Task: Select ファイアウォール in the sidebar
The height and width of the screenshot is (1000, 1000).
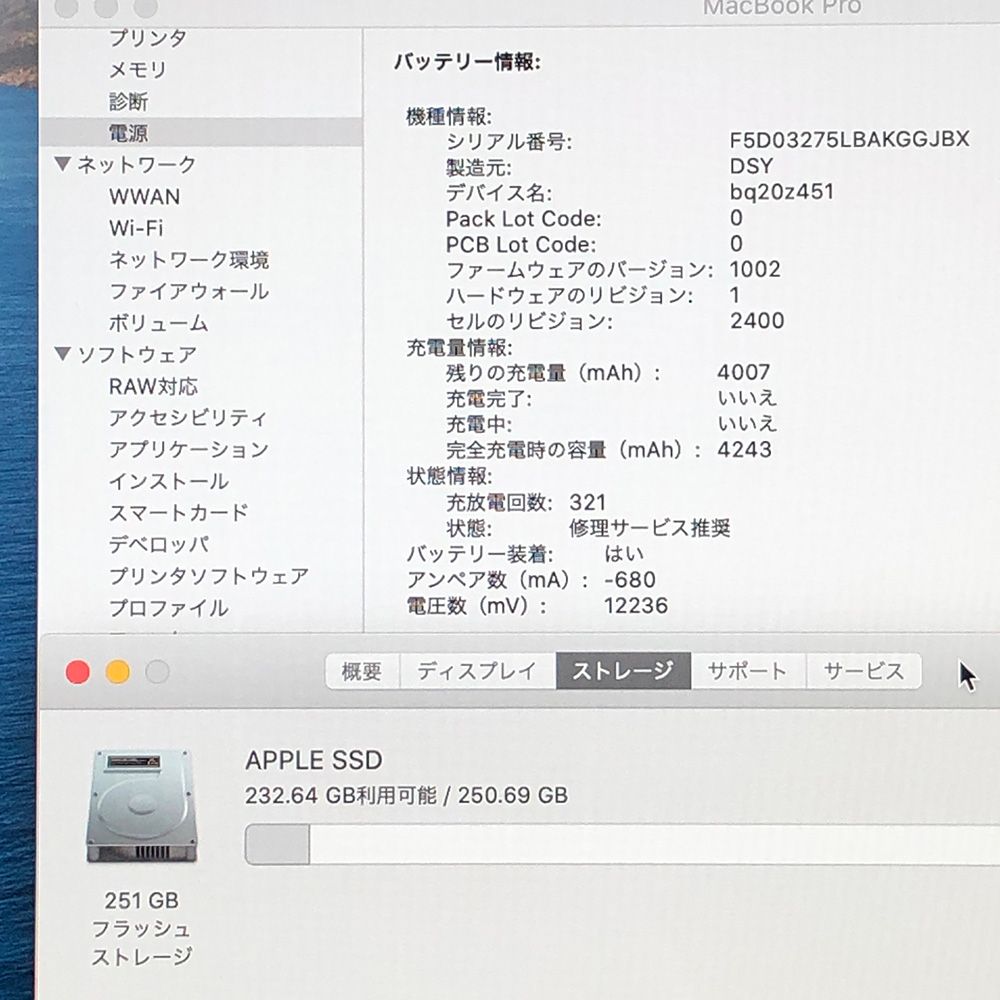Action: point(188,291)
